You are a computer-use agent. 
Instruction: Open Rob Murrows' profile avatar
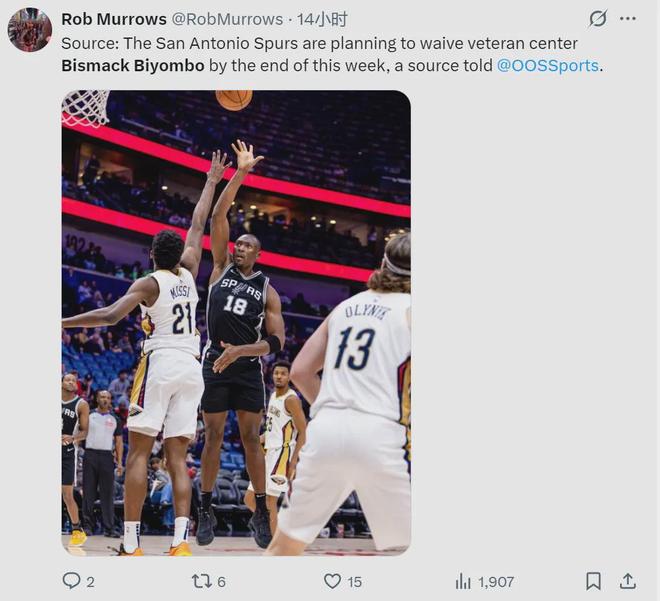29,30
